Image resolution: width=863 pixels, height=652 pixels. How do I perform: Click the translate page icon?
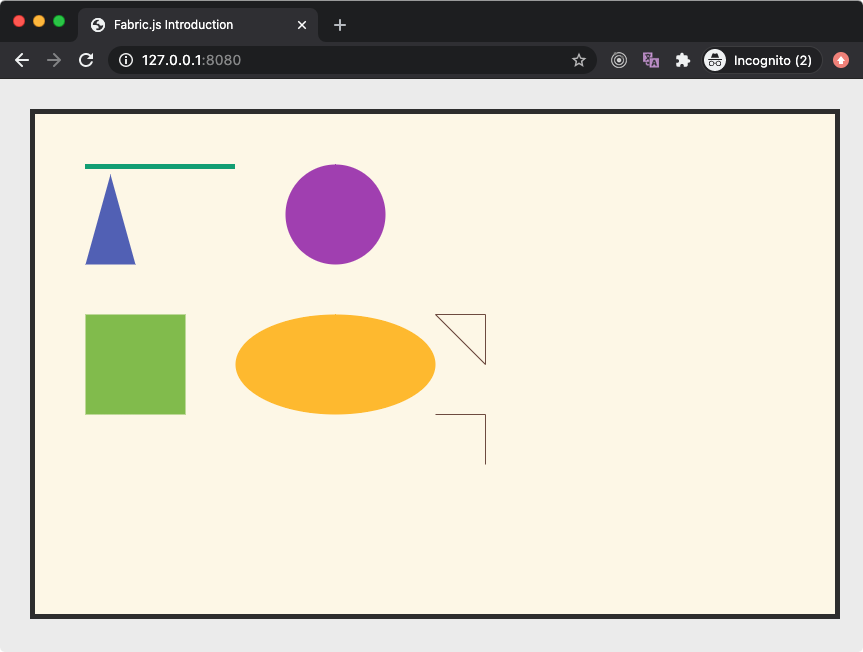tap(651, 60)
